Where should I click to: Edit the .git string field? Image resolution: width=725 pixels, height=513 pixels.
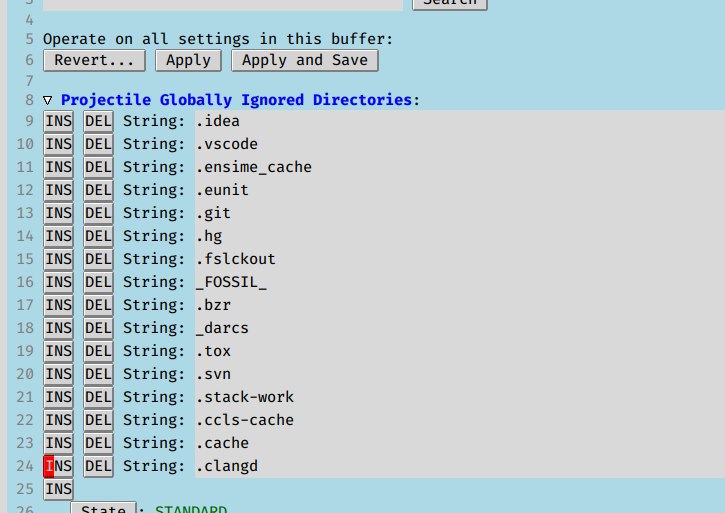(460, 214)
